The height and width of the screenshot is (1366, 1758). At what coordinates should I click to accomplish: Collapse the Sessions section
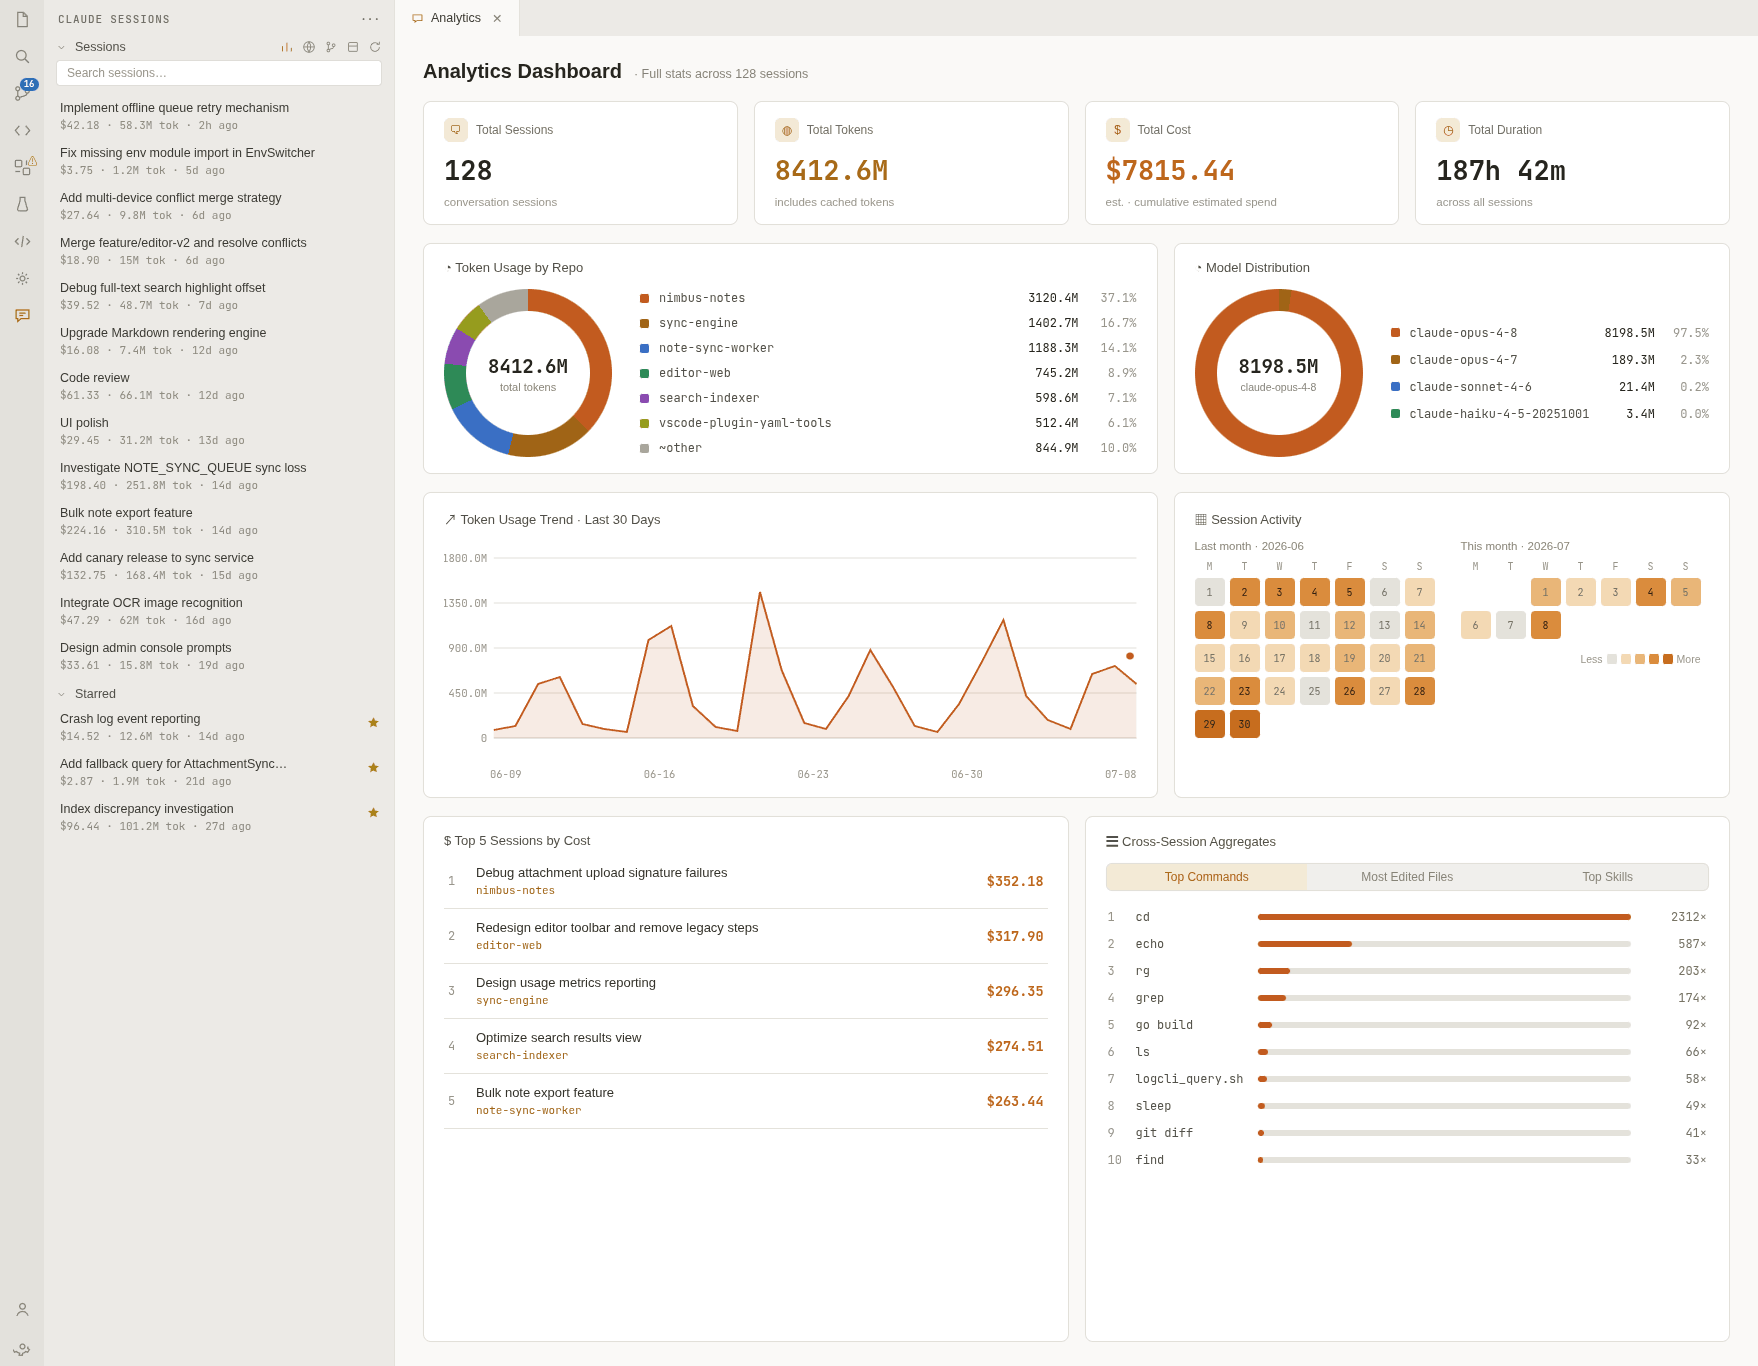pyautogui.click(x=61, y=47)
